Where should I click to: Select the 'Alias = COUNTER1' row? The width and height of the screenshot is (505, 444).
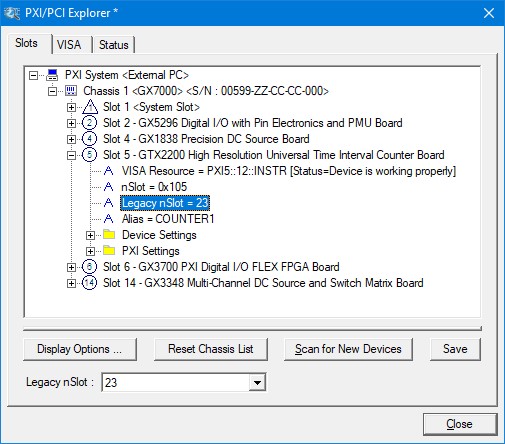(x=168, y=219)
